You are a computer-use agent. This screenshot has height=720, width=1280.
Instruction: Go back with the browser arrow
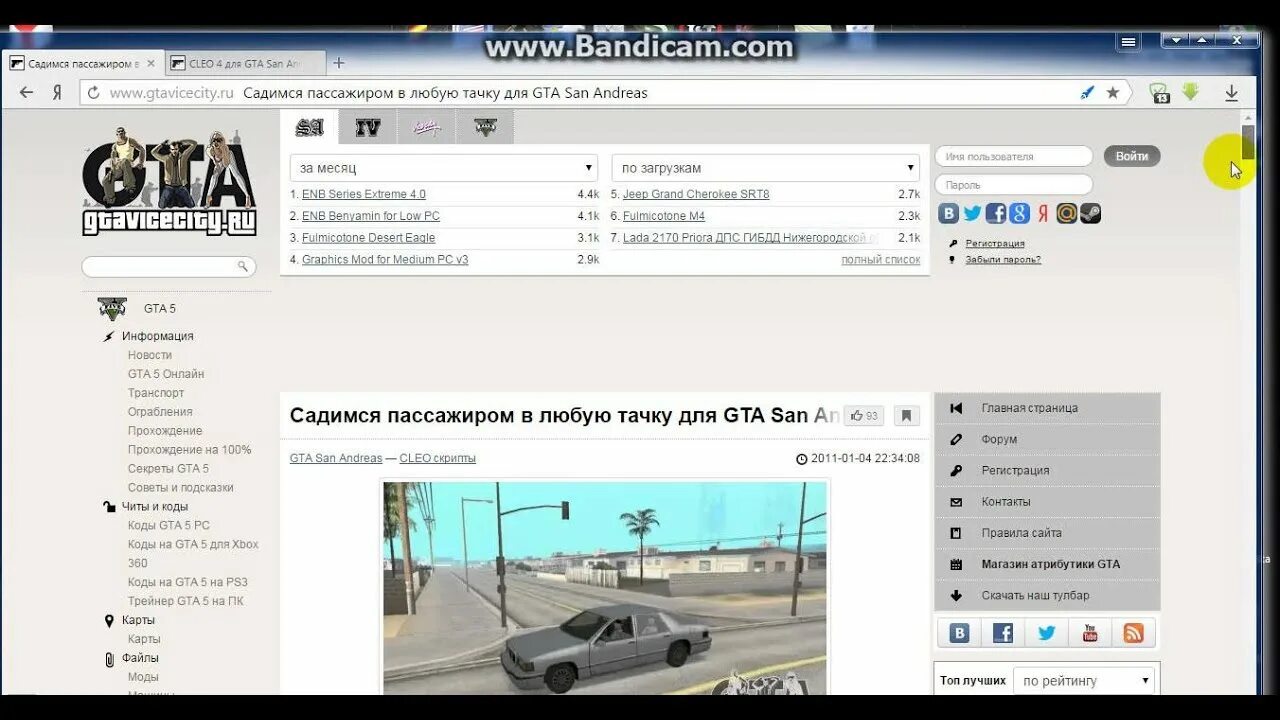tap(27, 93)
